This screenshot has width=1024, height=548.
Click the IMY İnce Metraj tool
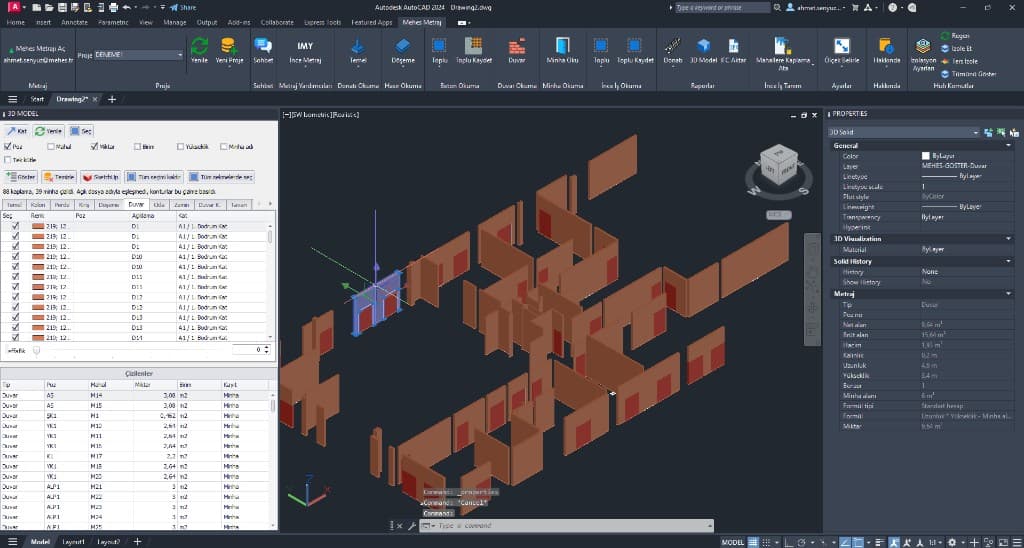(x=305, y=51)
